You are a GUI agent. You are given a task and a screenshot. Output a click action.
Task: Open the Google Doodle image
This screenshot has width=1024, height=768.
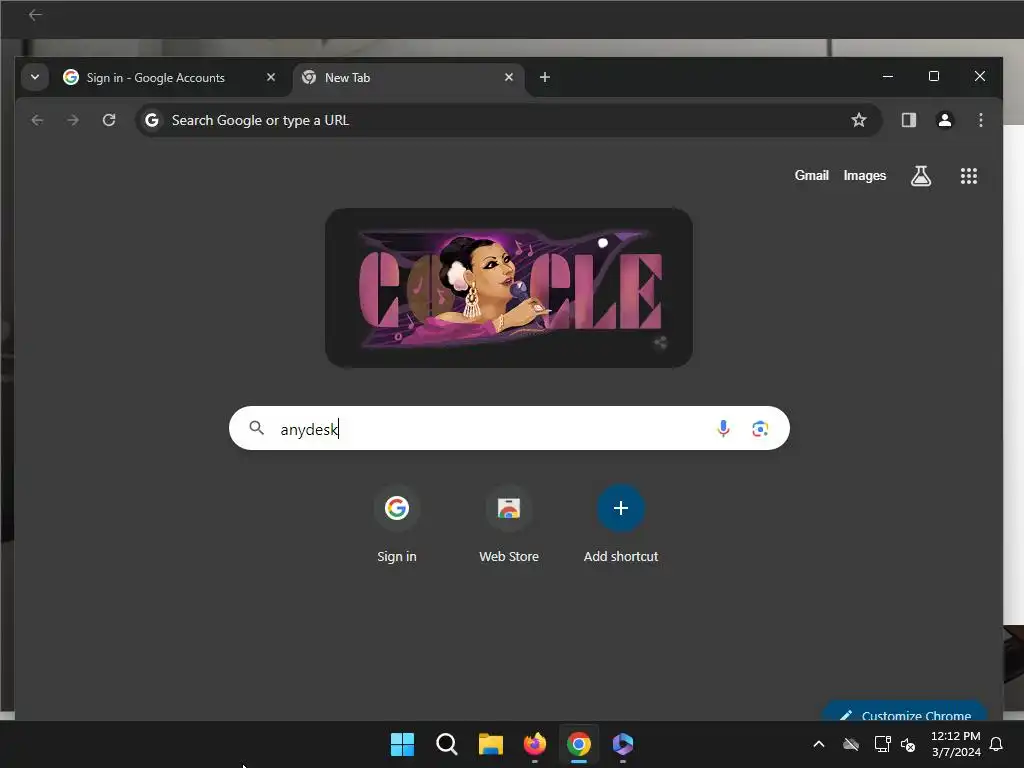click(509, 287)
